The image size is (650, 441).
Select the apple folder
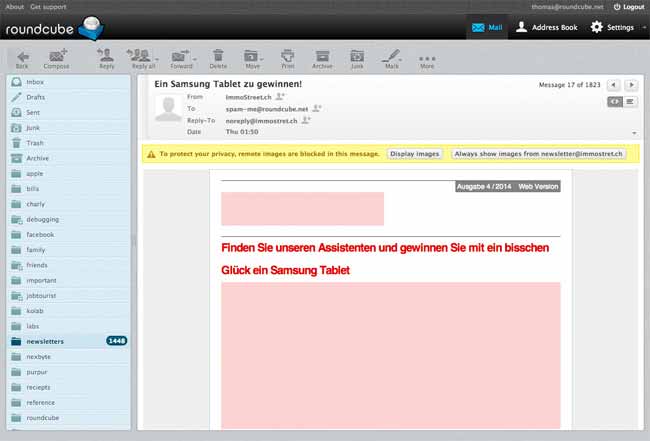68,174
